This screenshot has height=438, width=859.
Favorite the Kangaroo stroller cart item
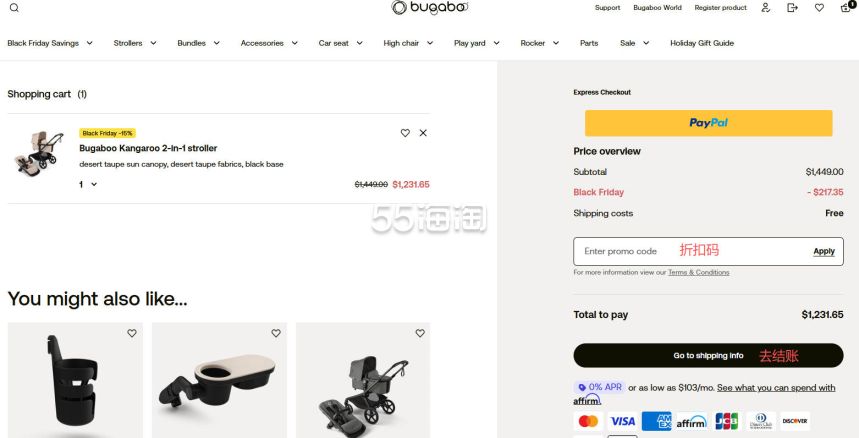[x=405, y=133]
